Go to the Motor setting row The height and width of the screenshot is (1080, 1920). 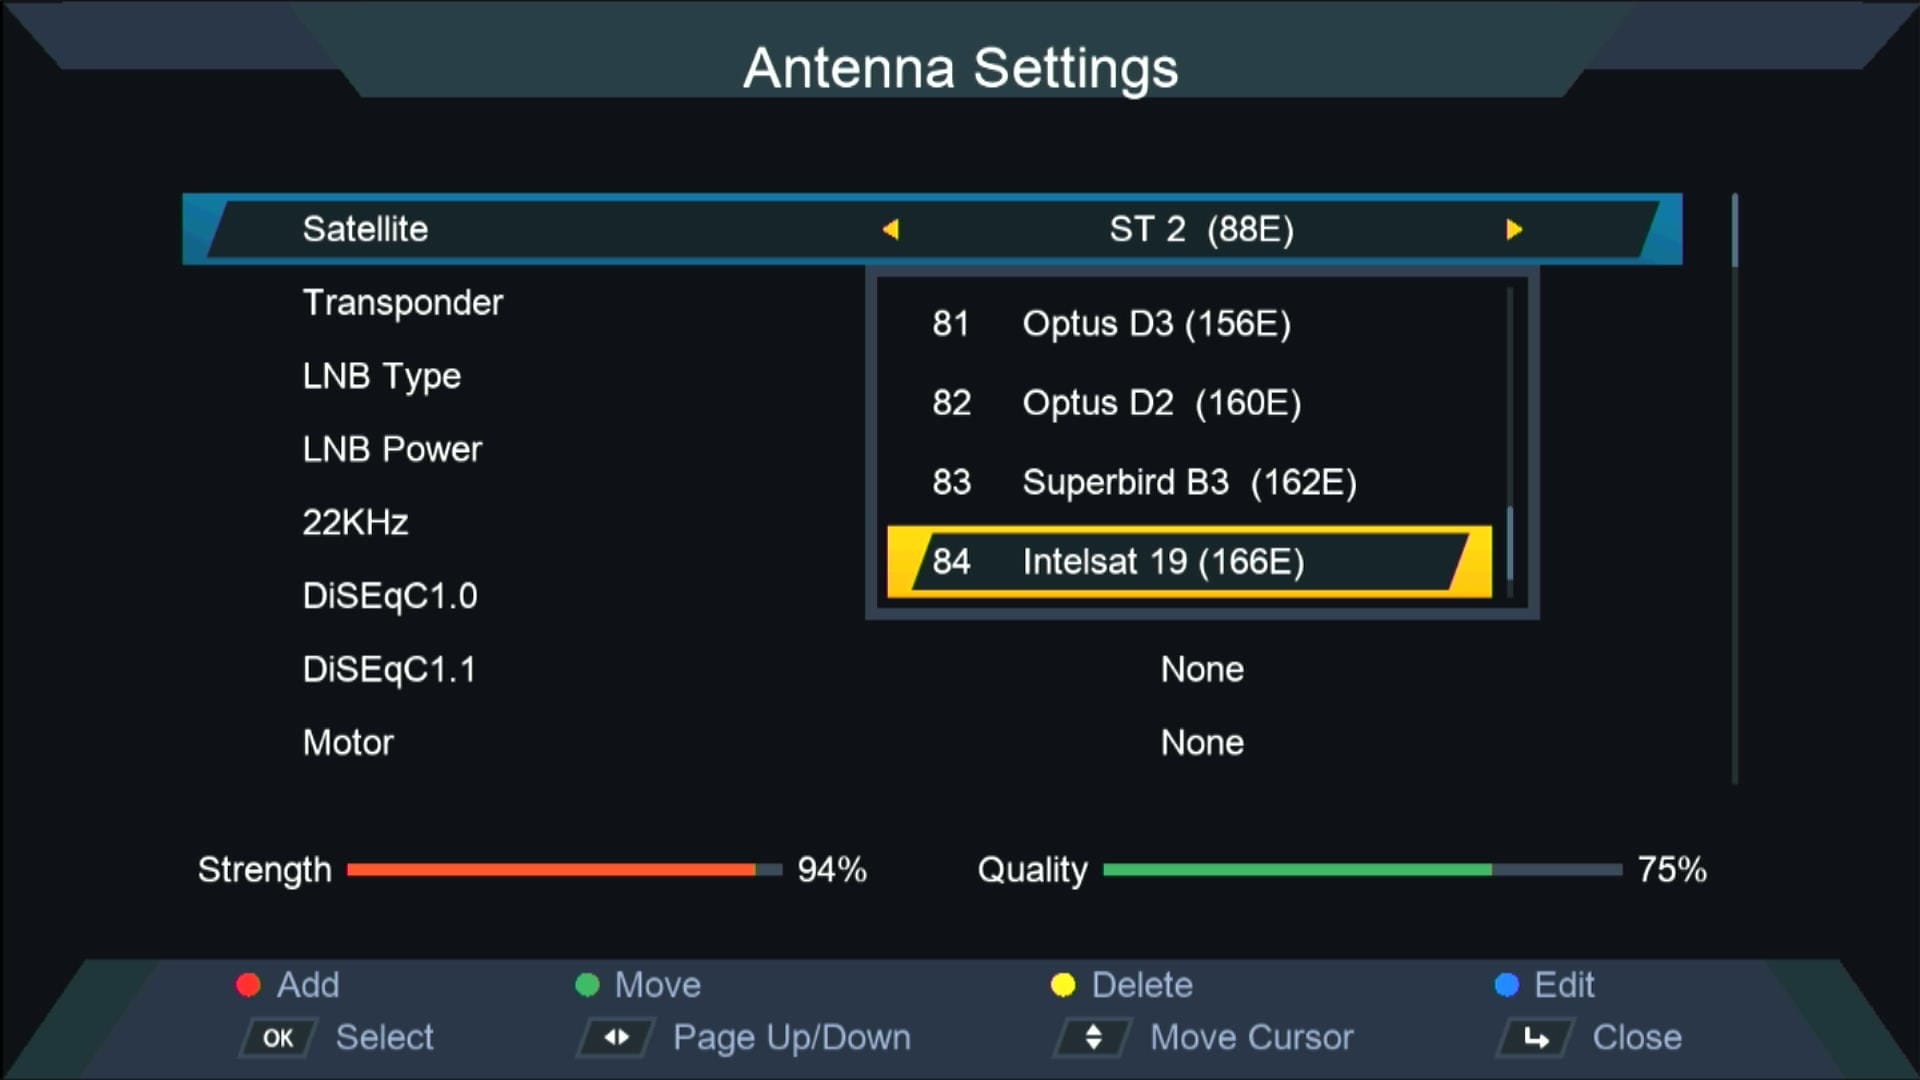[348, 743]
